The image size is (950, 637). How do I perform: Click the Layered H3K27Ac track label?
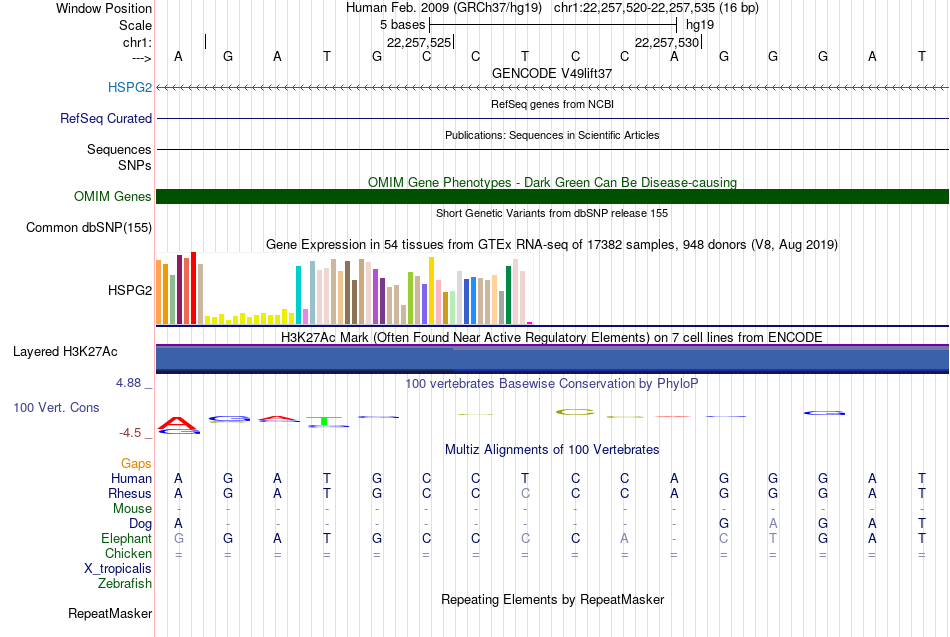(x=65, y=352)
